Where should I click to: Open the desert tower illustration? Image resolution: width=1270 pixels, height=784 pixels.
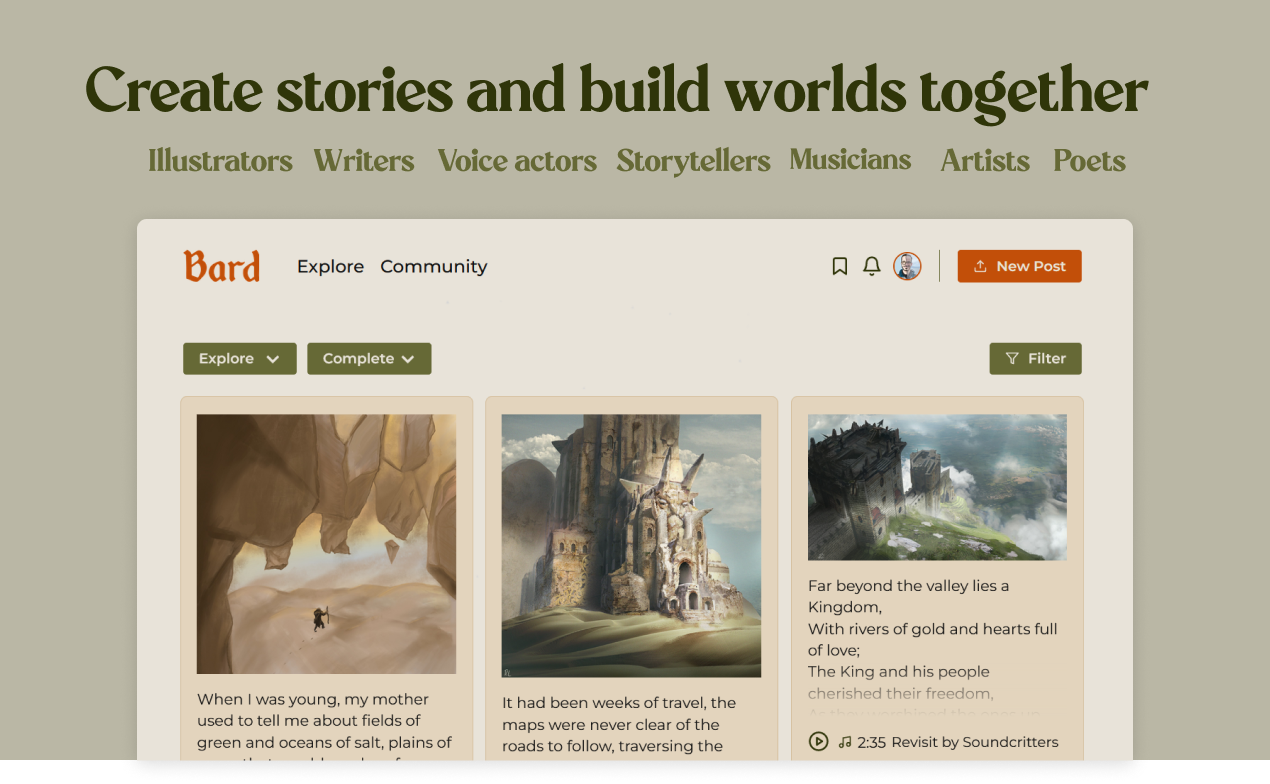[x=631, y=546]
